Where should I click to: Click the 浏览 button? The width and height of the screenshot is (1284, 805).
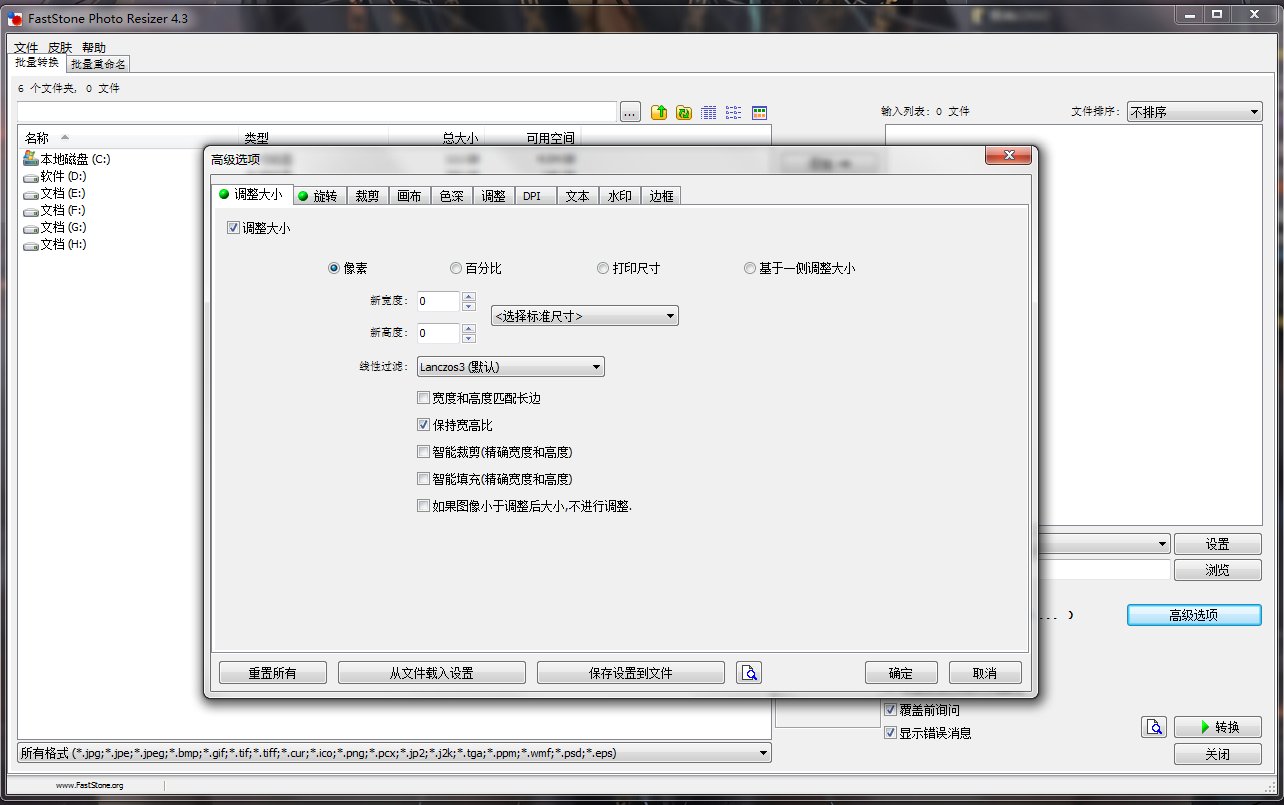tap(1217, 570)
